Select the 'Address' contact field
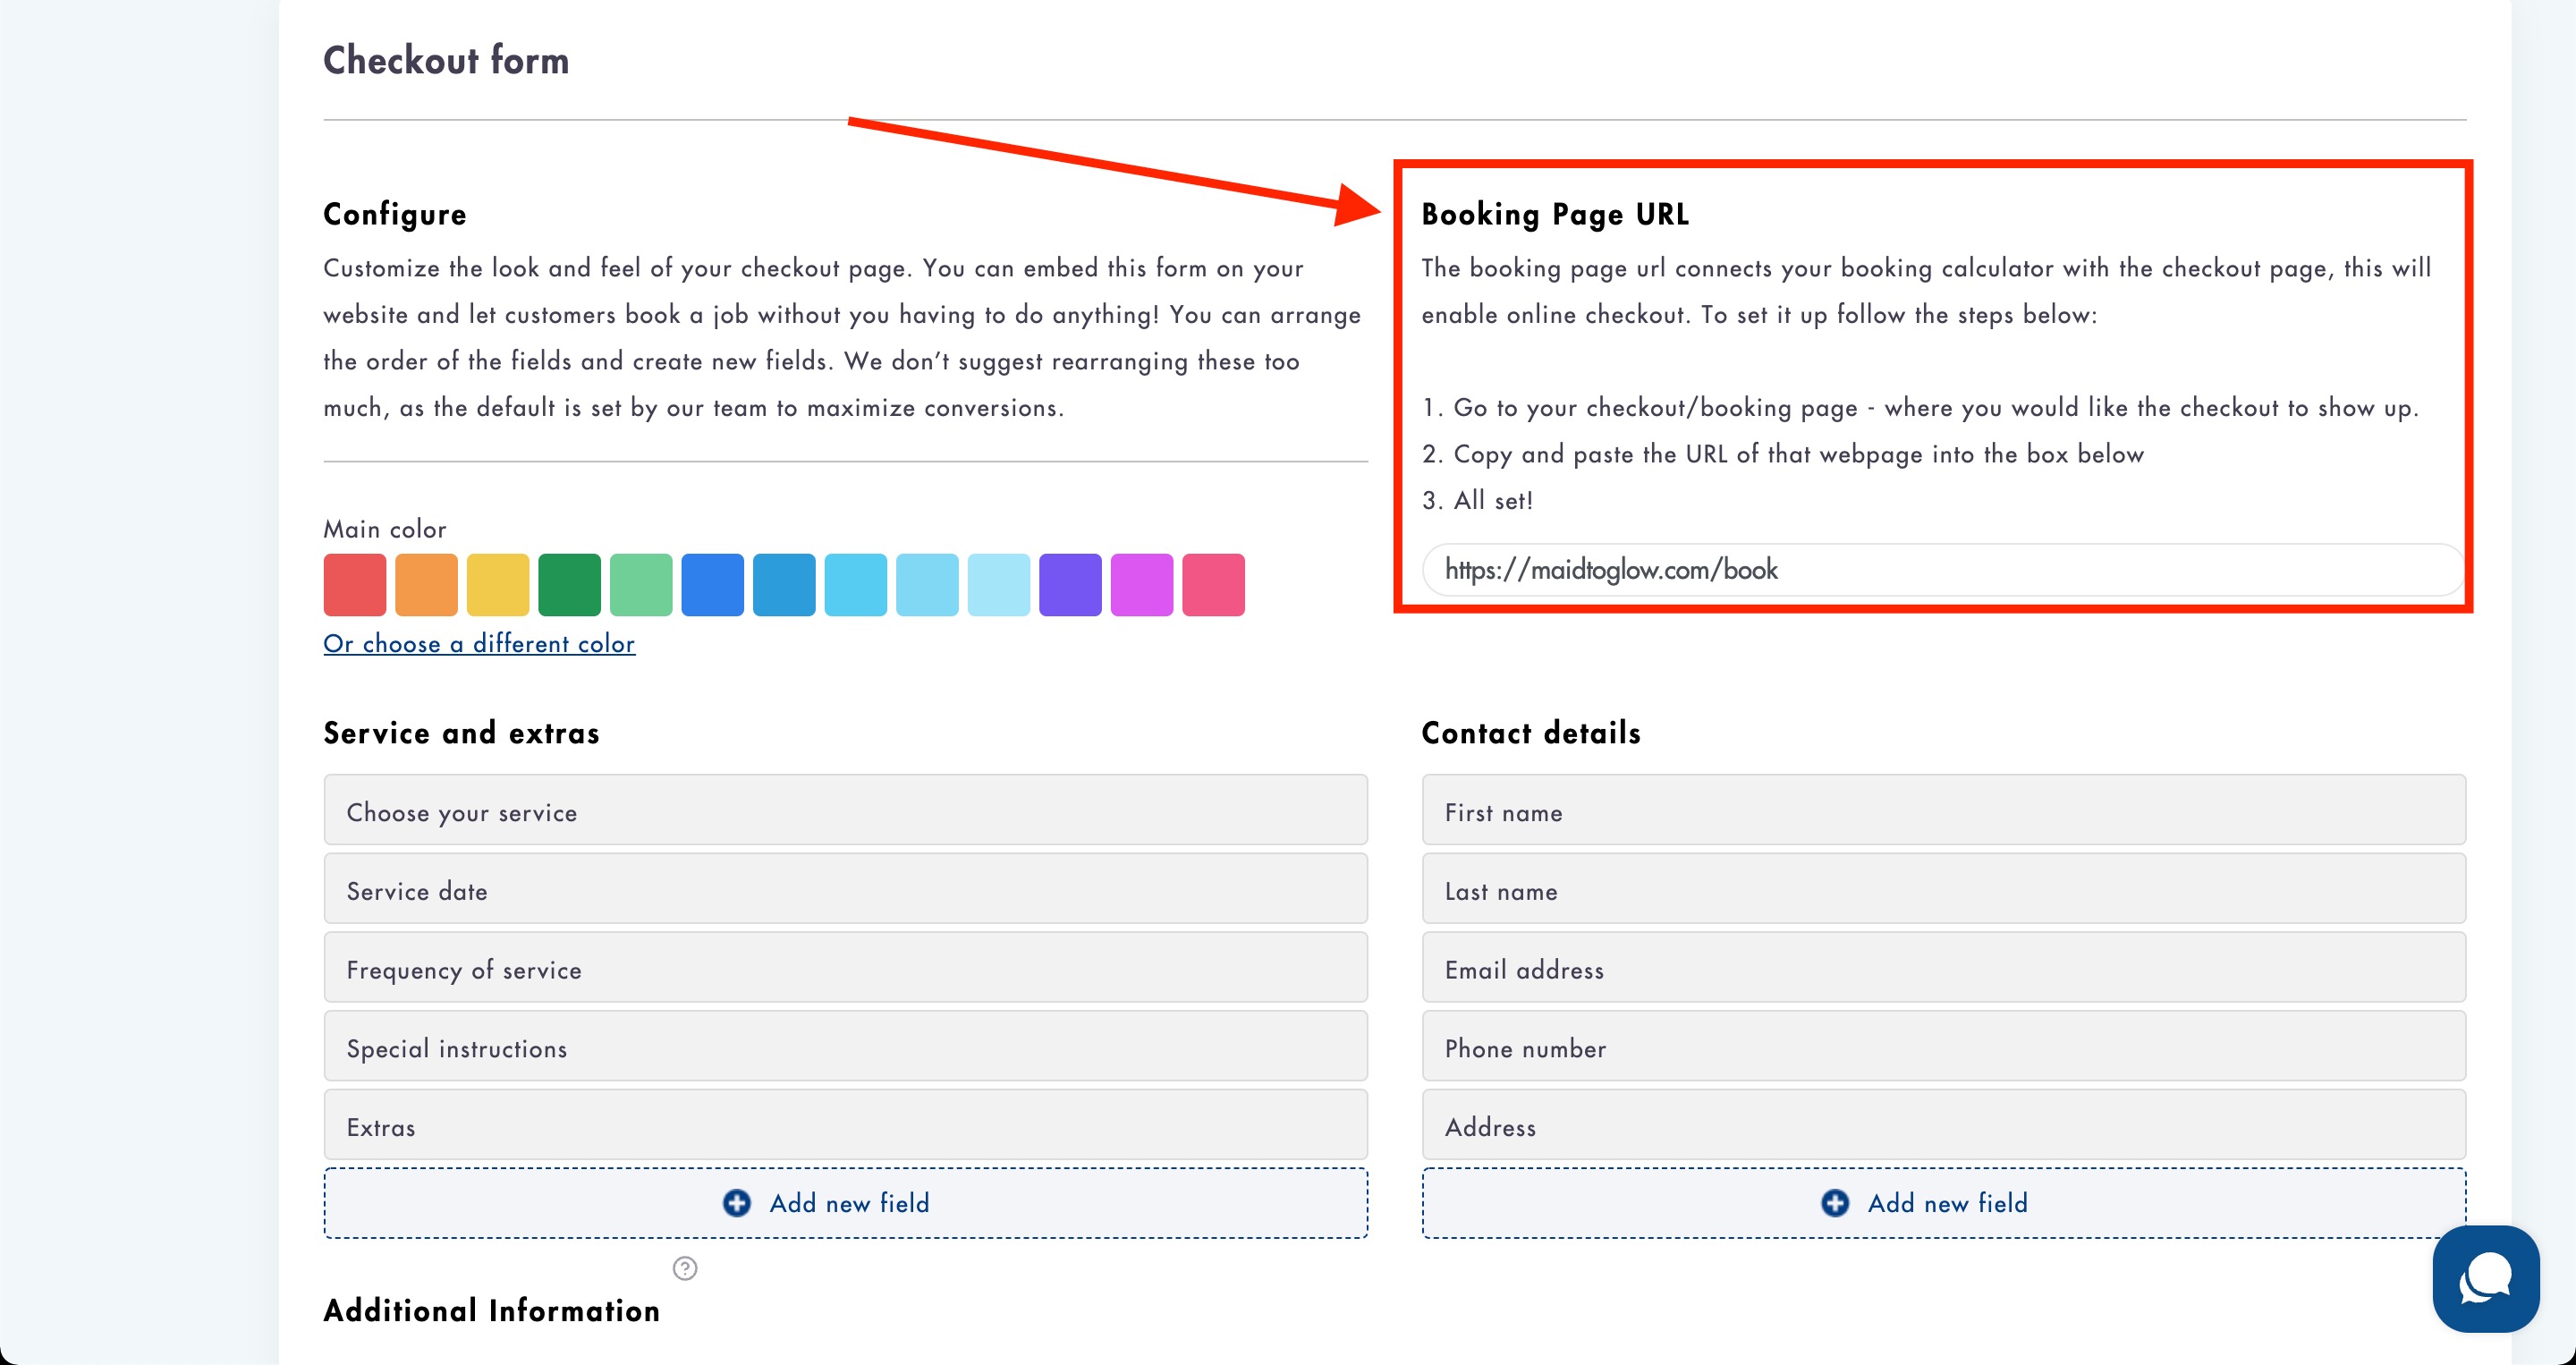The height and width of the screenshot is (1365, 2576). click(x=1944, y=1126)
